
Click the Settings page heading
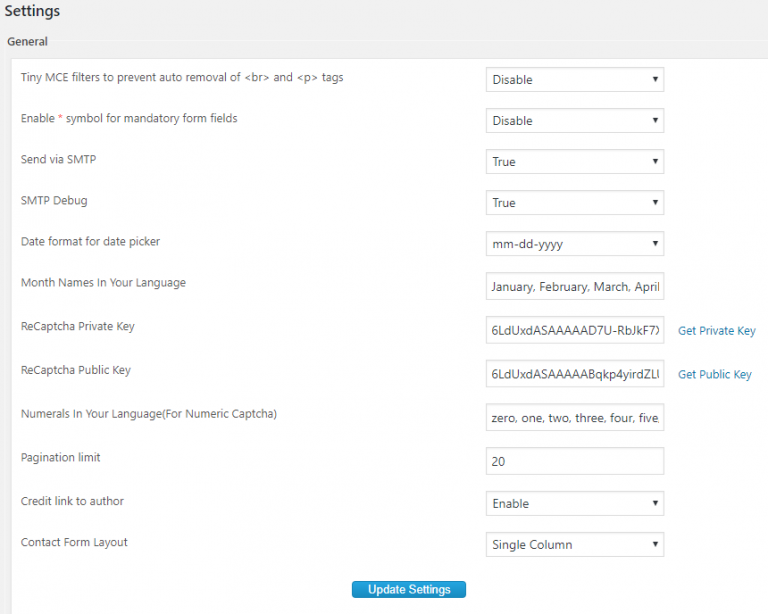pos(32,12)
